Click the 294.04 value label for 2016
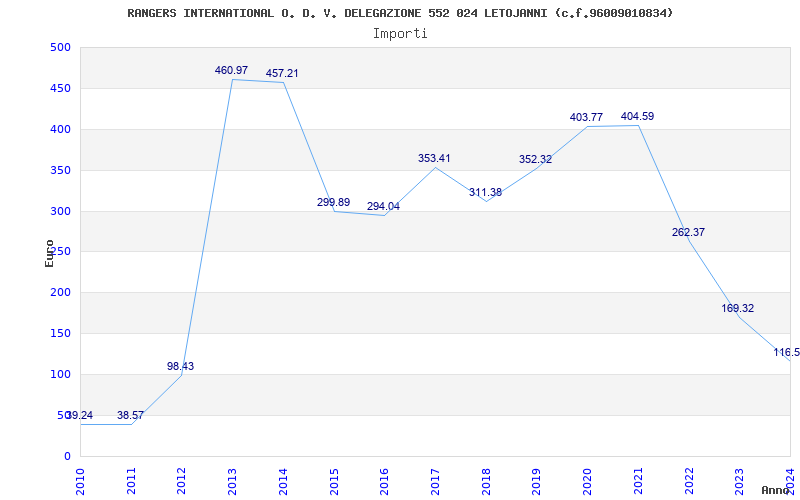 tap(383, 207)
